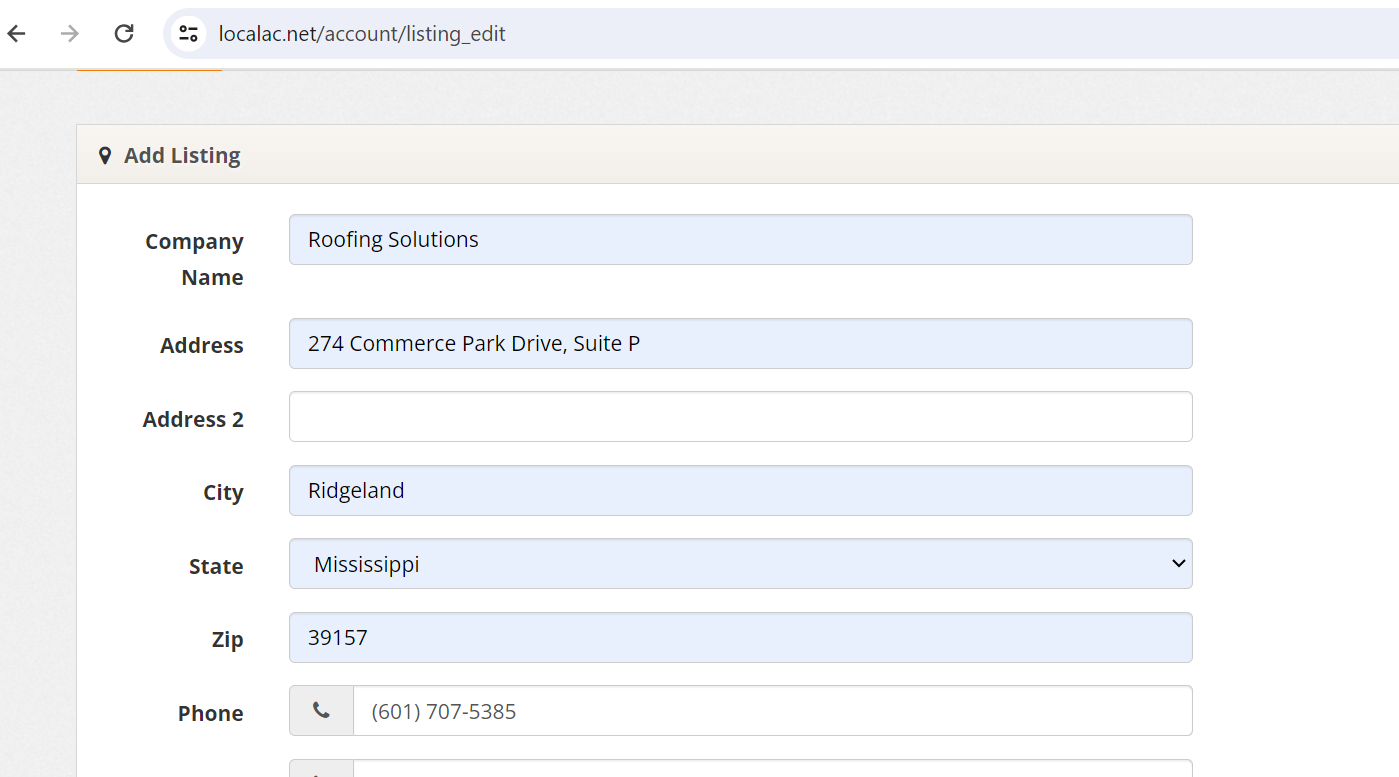Click the Company Name label
The width and height of the screenshot is (1399, 777).
click(x=195, y=259)
